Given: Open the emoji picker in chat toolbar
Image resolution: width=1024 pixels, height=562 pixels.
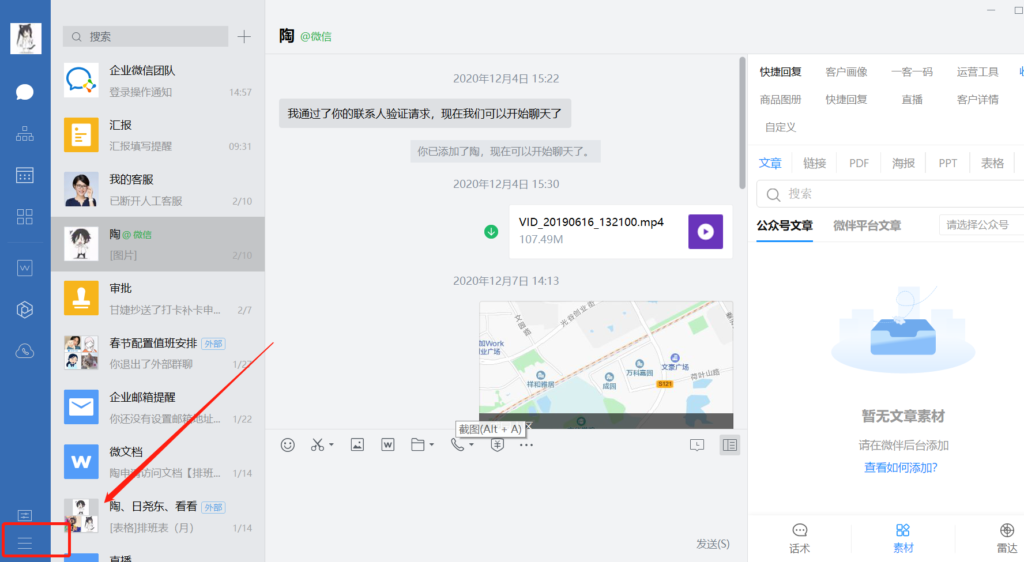Looking at the screenshot, I should [287, 445].
